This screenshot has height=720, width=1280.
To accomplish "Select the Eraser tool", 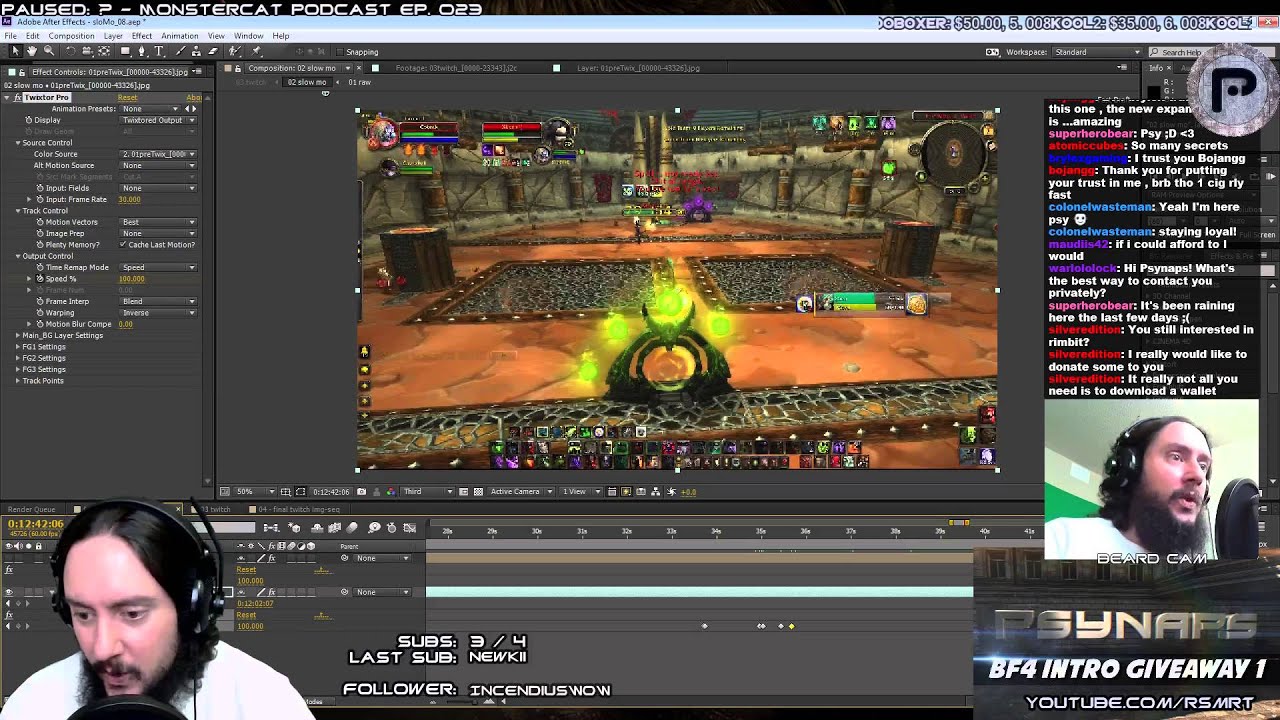I will (x=212, y=51).
